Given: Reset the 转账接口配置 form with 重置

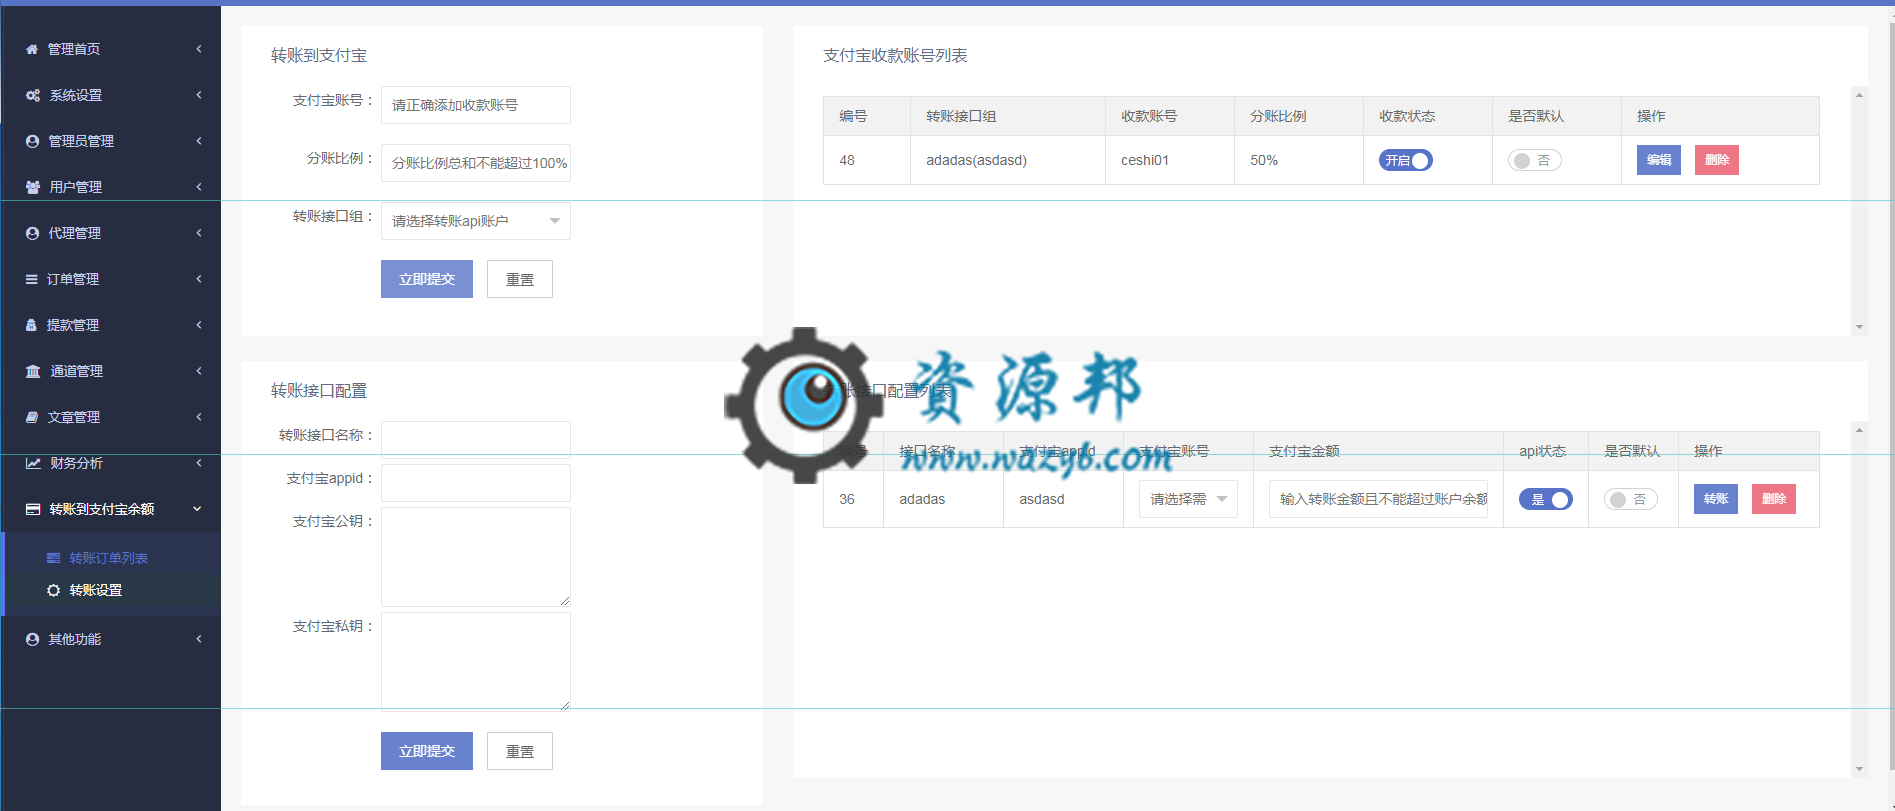Looking at the screenshot, I should pos(520,751).
